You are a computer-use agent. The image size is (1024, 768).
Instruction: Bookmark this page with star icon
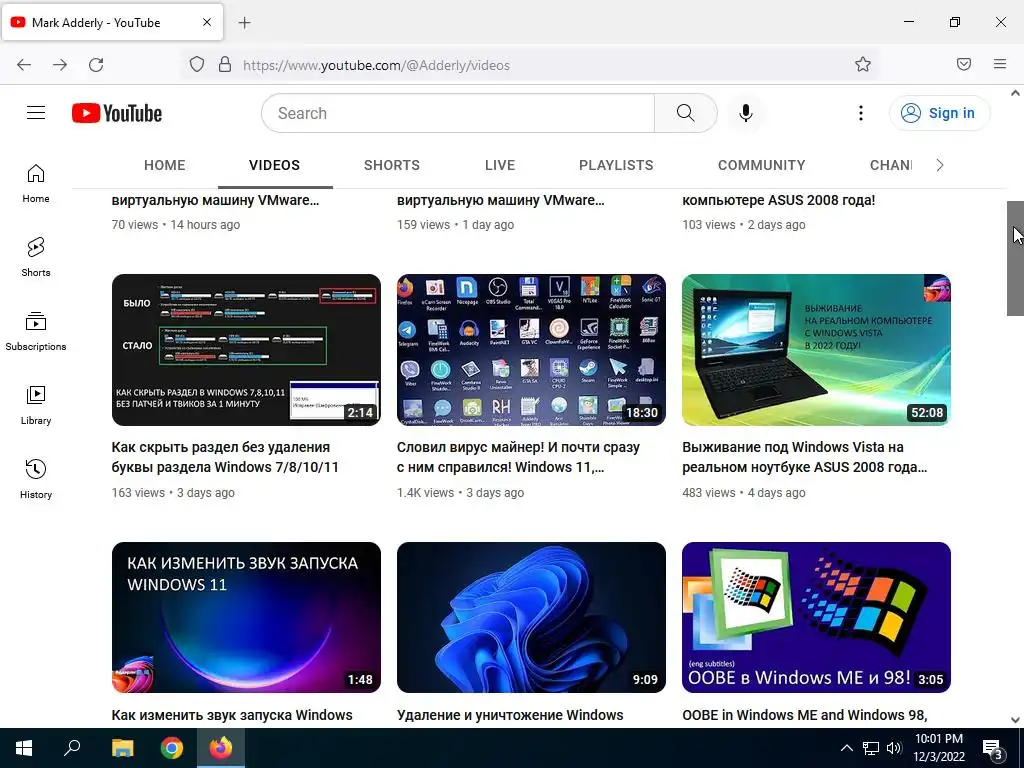(x=863, y=65)
